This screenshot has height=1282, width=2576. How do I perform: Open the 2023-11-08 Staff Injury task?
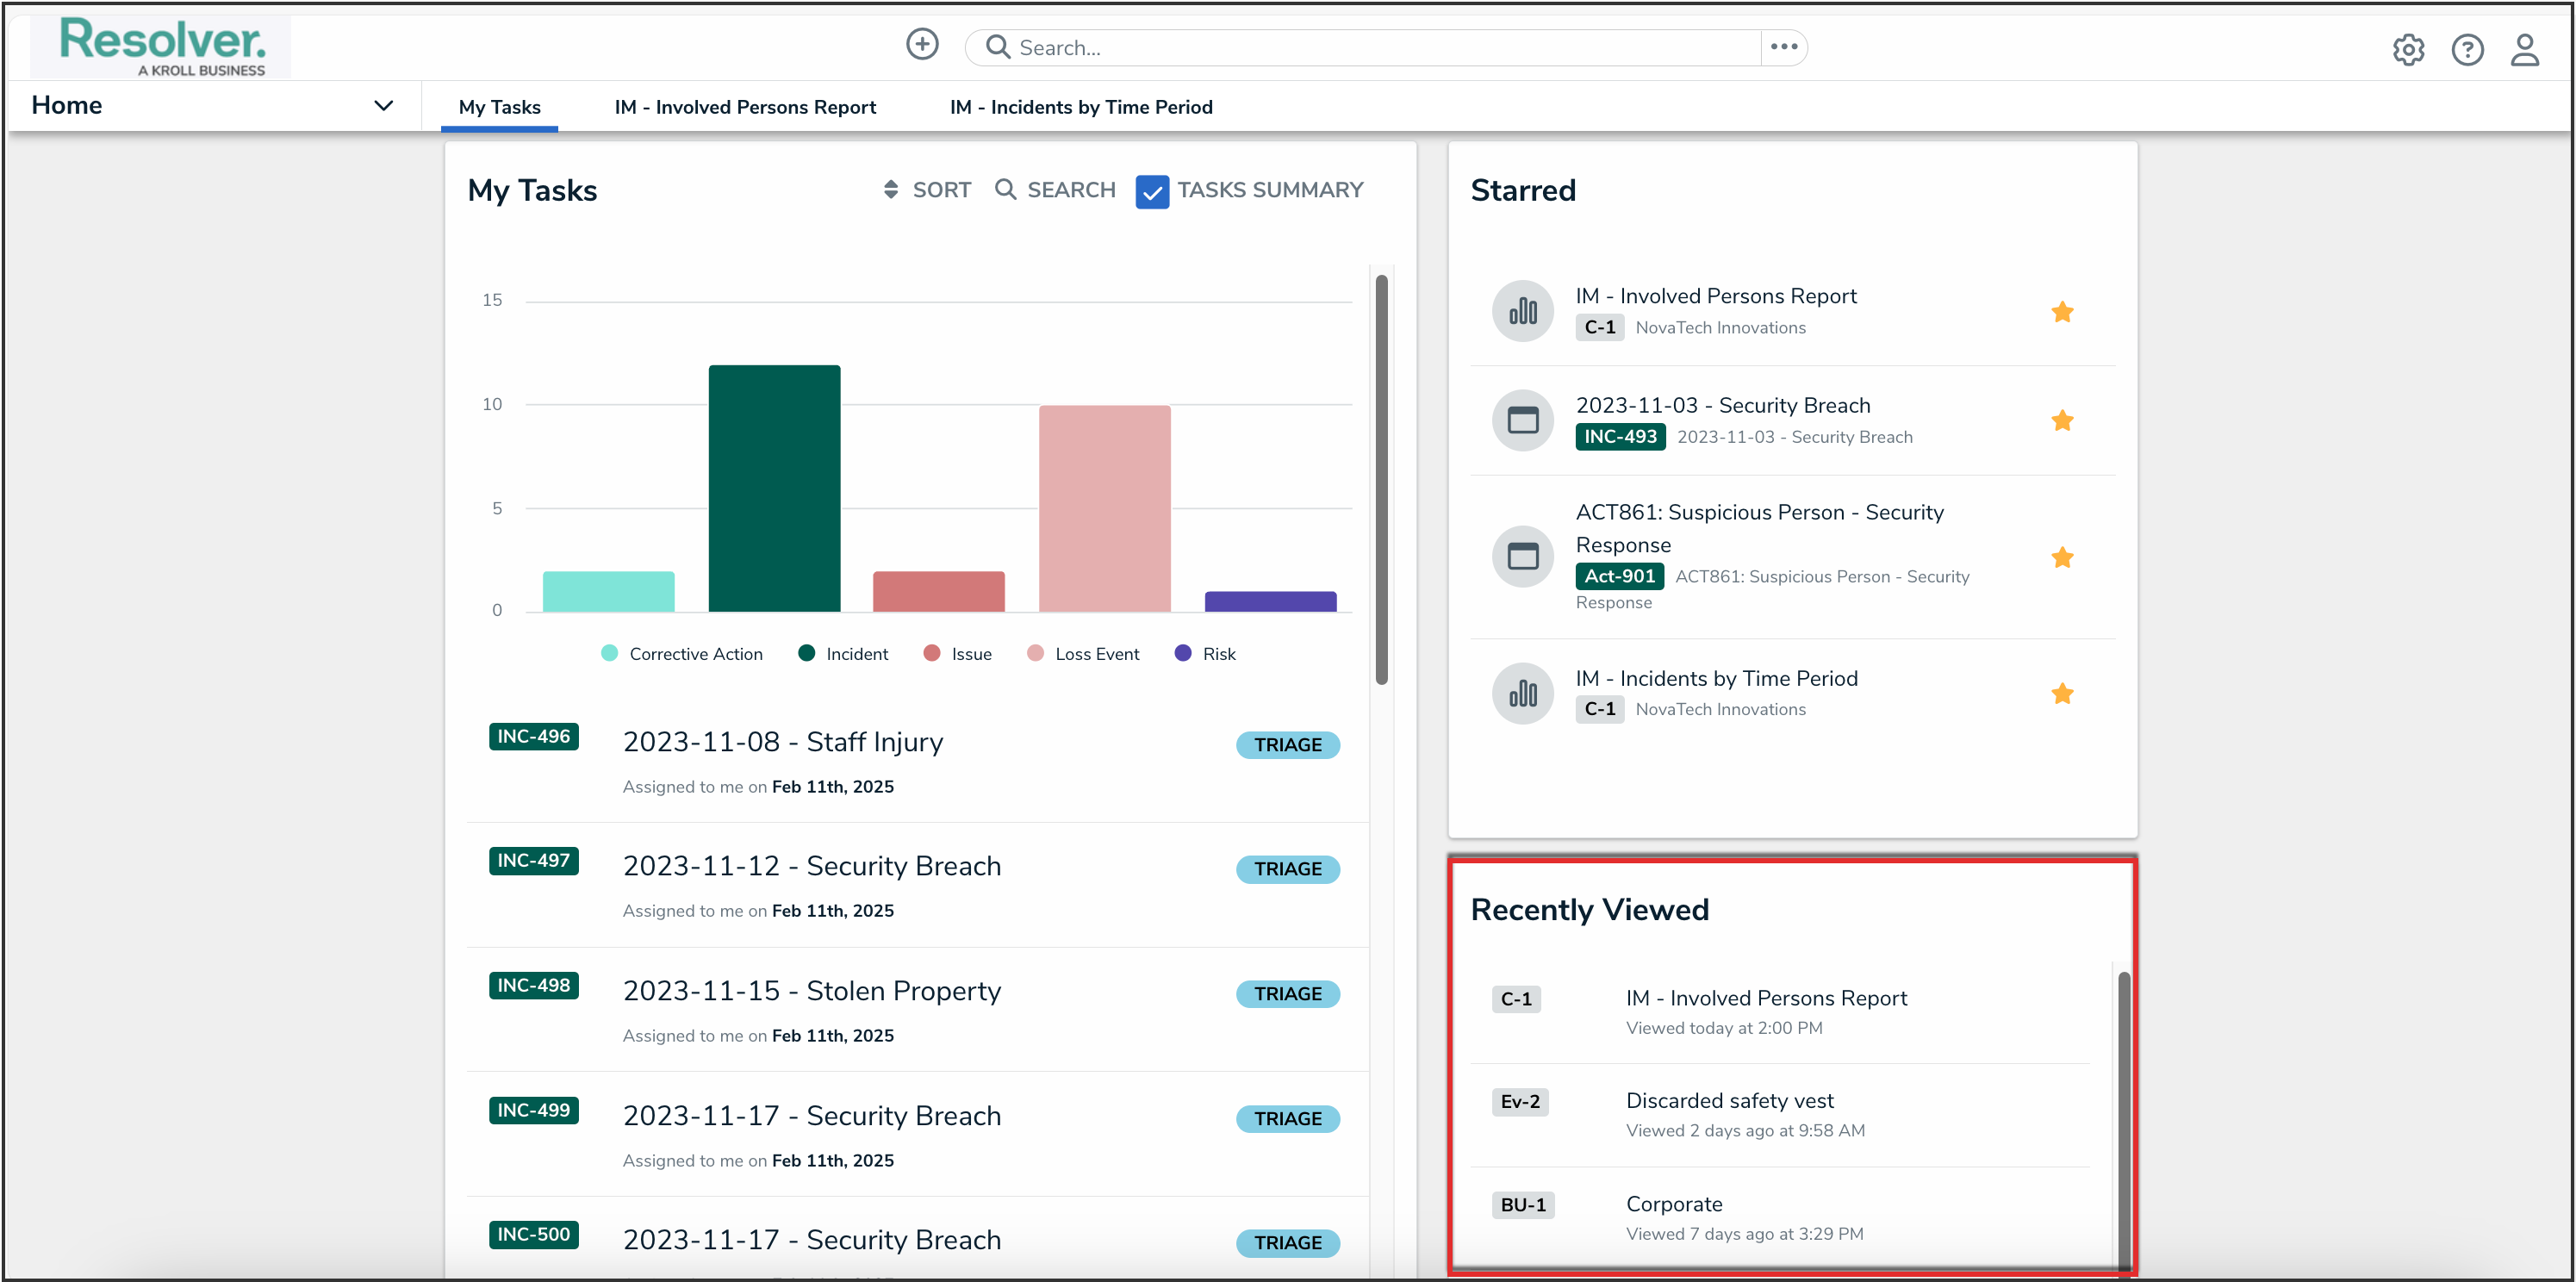[782, 742]
